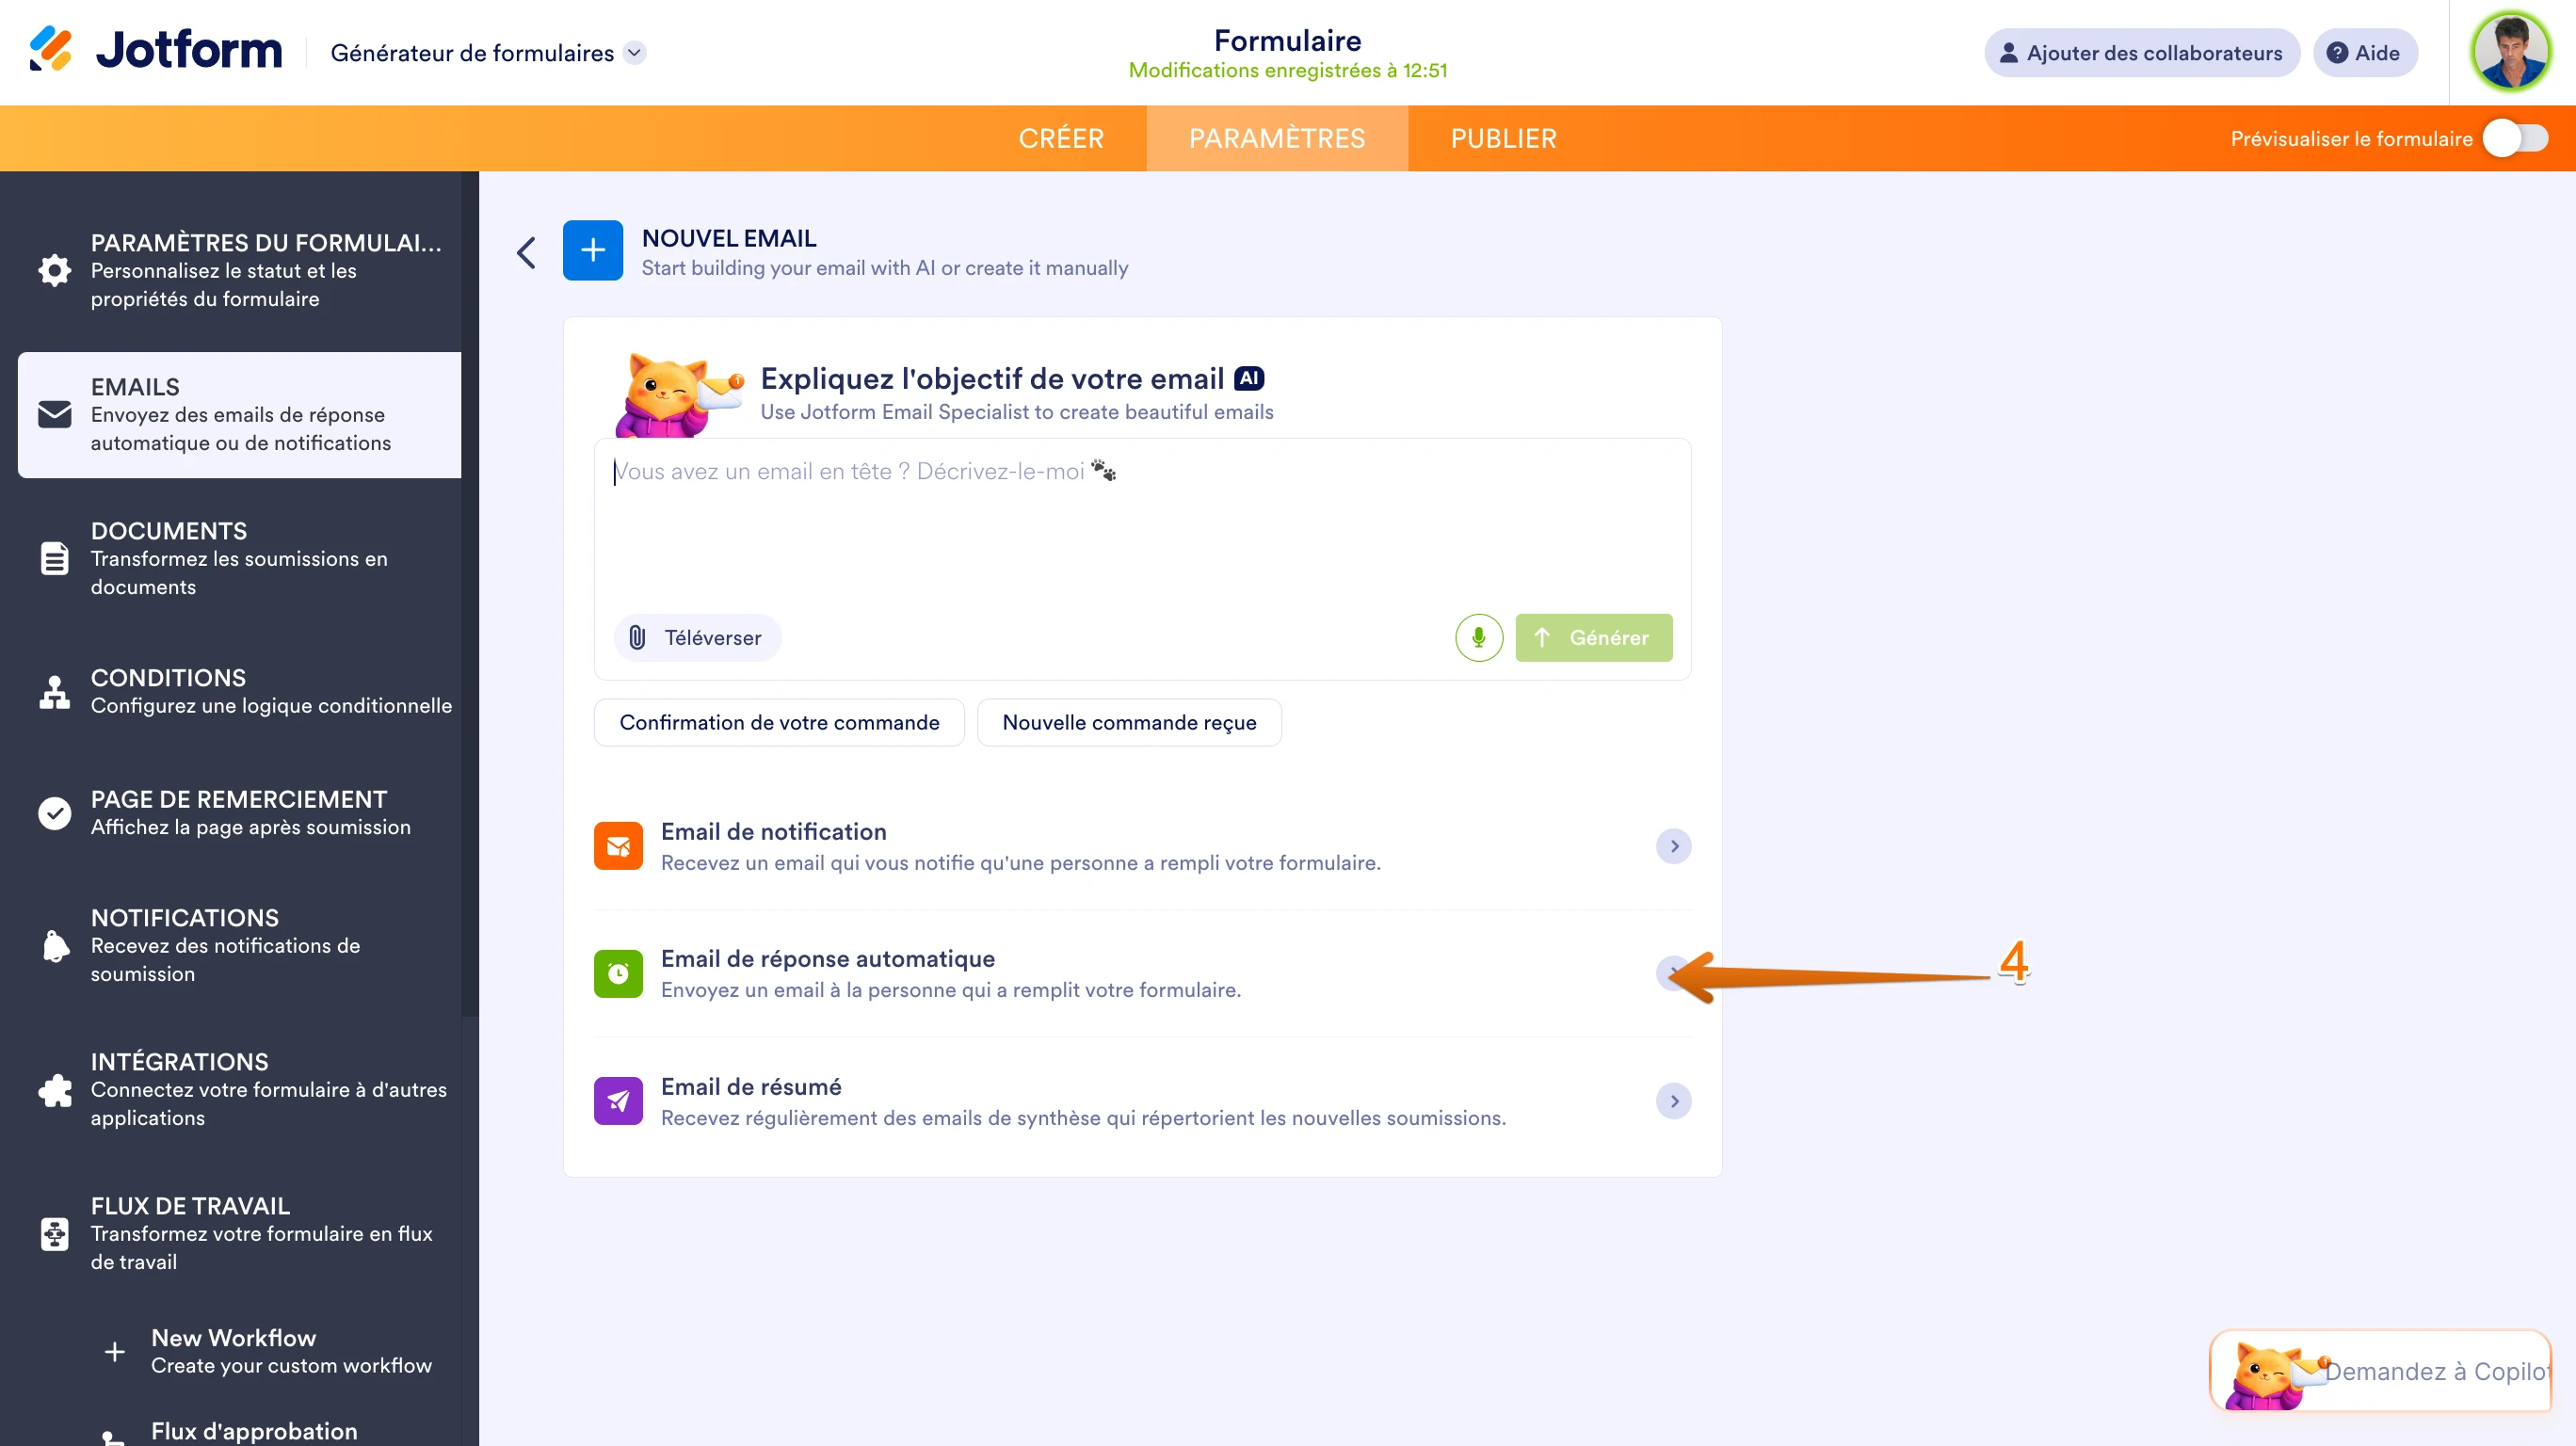Open the CONDITIONS sidebar icon

[x=54, y=691]
